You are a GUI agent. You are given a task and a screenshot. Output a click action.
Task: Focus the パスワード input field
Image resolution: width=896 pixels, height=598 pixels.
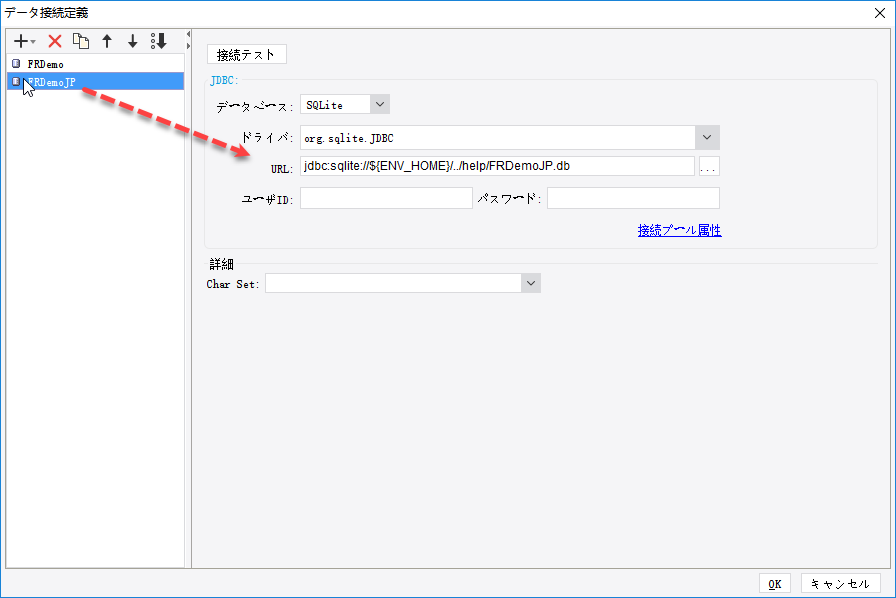(x=633, y=198)
